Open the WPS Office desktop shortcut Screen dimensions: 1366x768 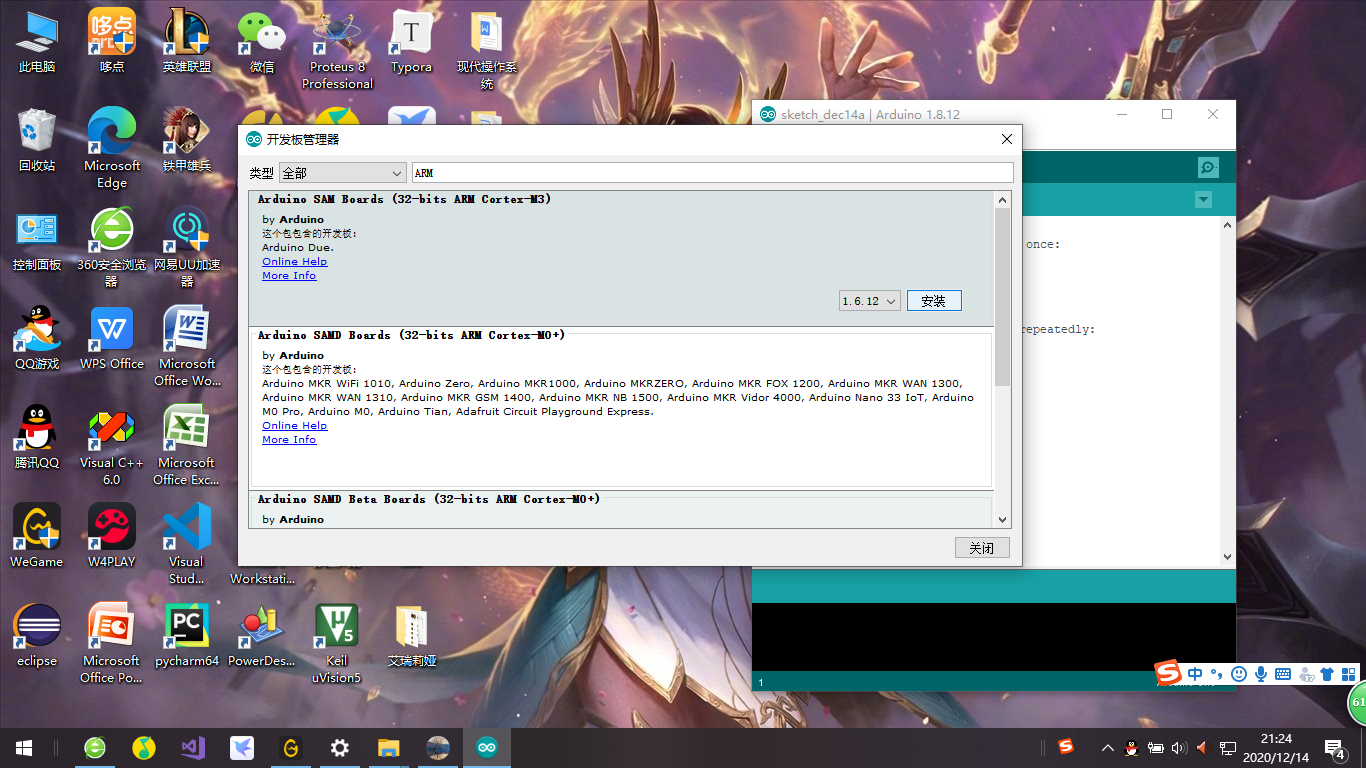point(112,339)
